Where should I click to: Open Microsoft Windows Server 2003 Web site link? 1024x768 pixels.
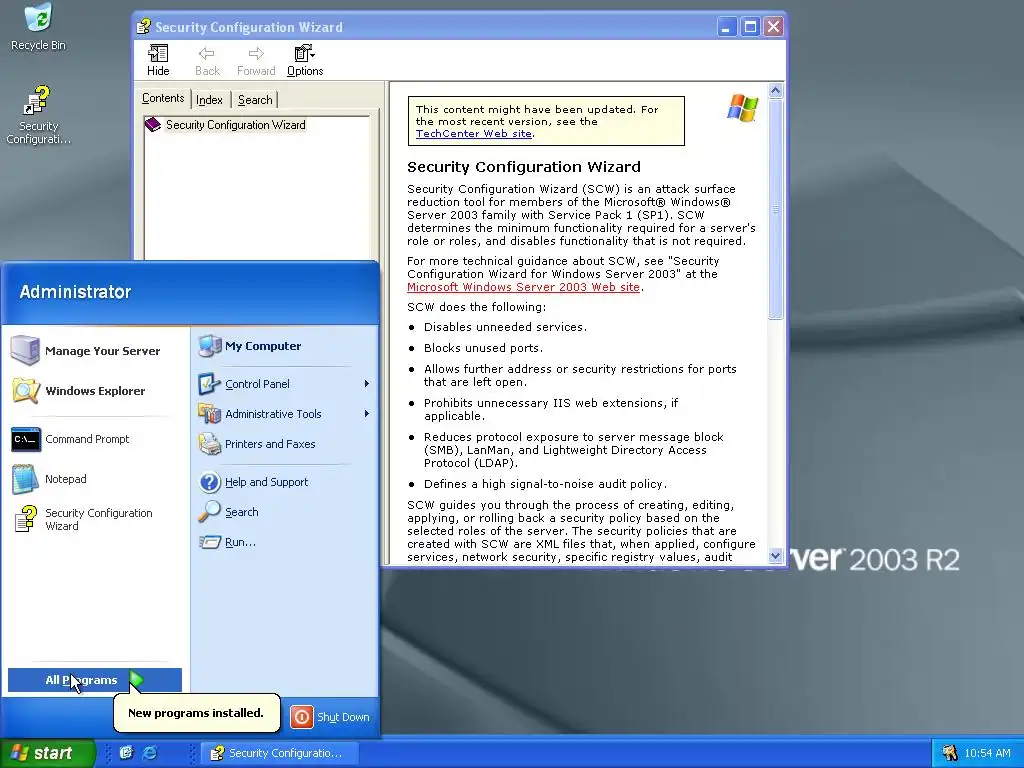point(523,287)
